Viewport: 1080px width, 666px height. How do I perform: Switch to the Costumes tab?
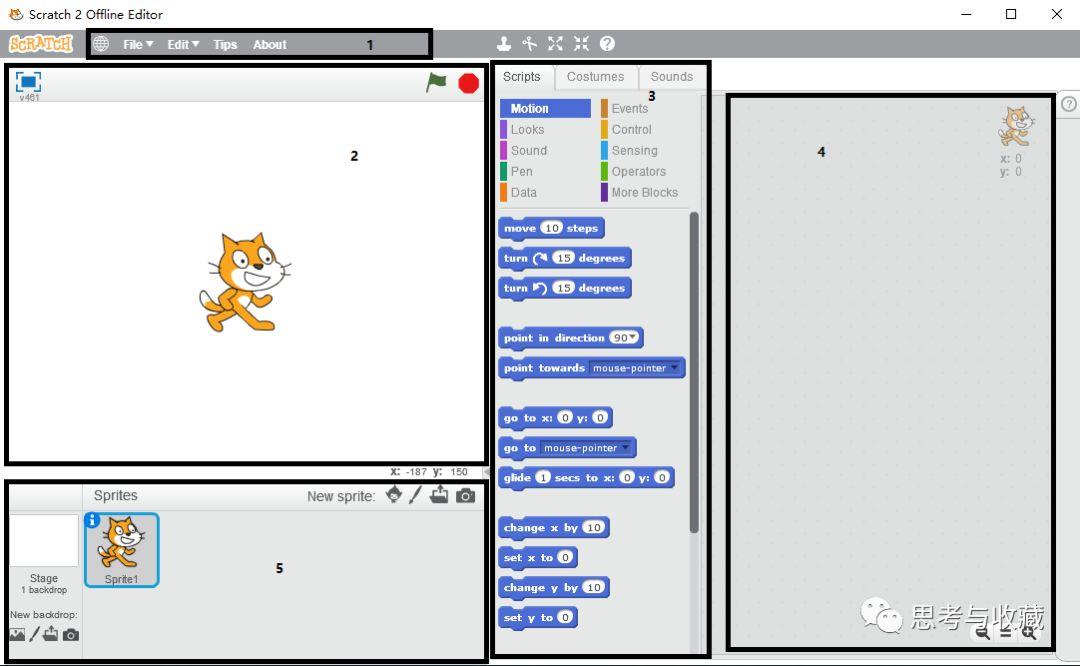click(596, 76)
